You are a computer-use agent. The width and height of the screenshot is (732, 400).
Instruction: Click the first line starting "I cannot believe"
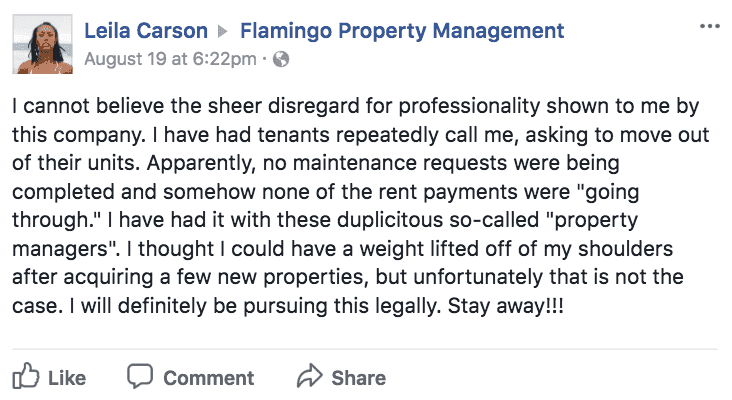pos(355,106)
